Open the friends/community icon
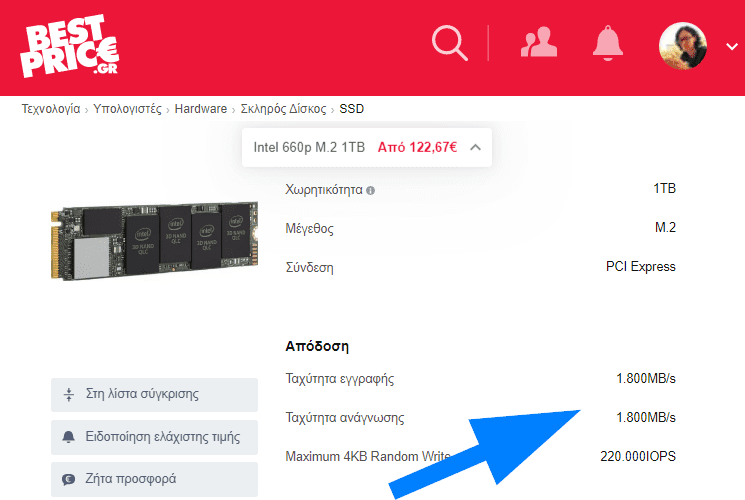Image resolution: width=745 pixels, height=500 pixels. (539, 43)
